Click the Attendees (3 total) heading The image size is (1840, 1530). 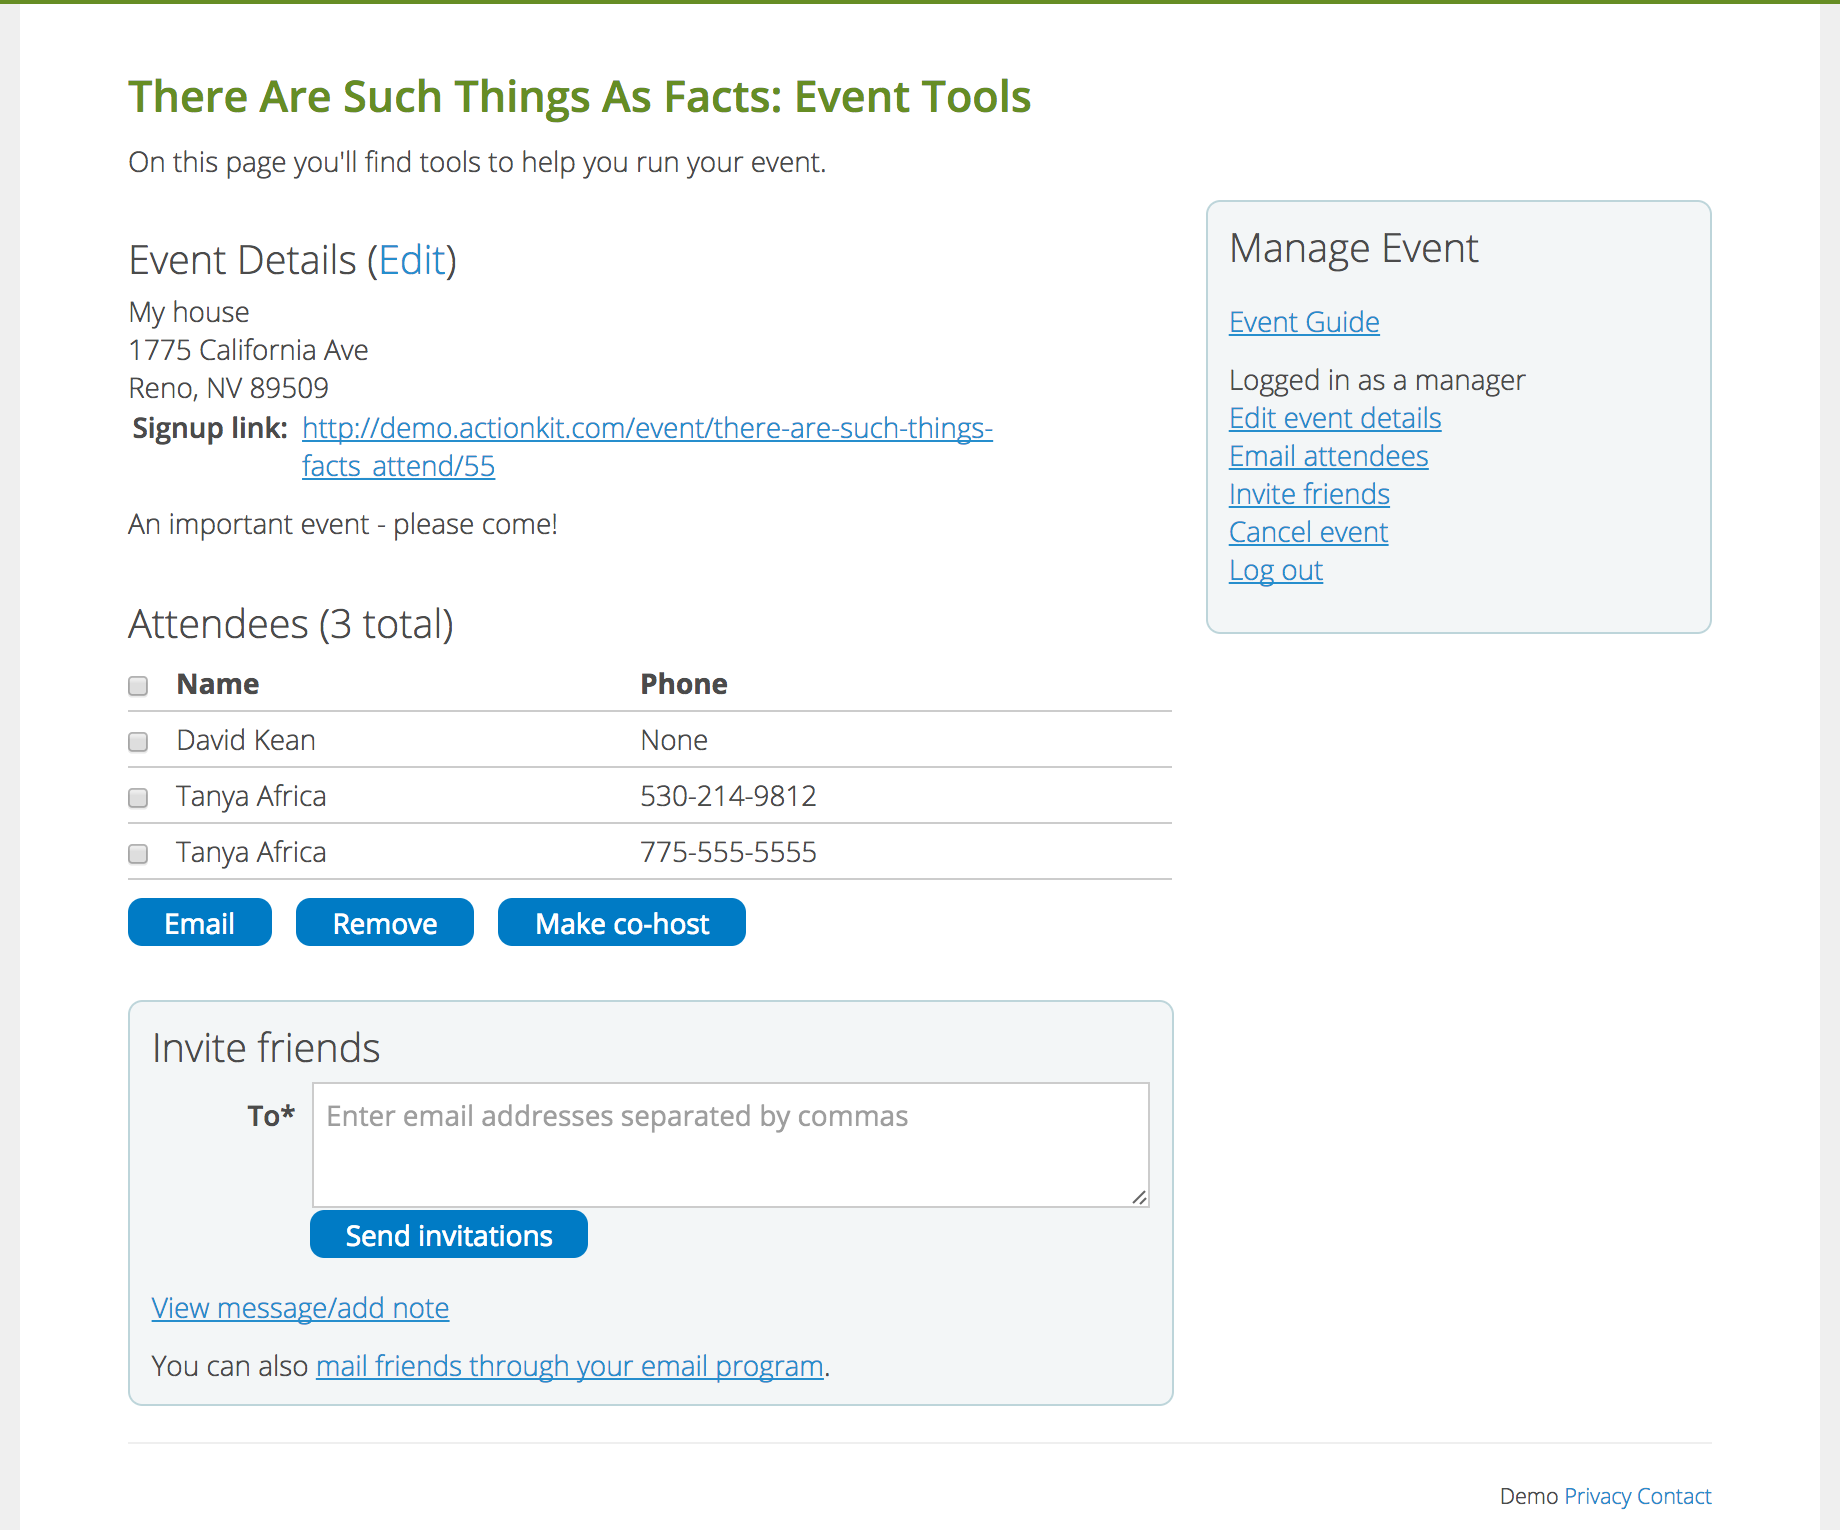pyautogui.click(x=291, y=624)
